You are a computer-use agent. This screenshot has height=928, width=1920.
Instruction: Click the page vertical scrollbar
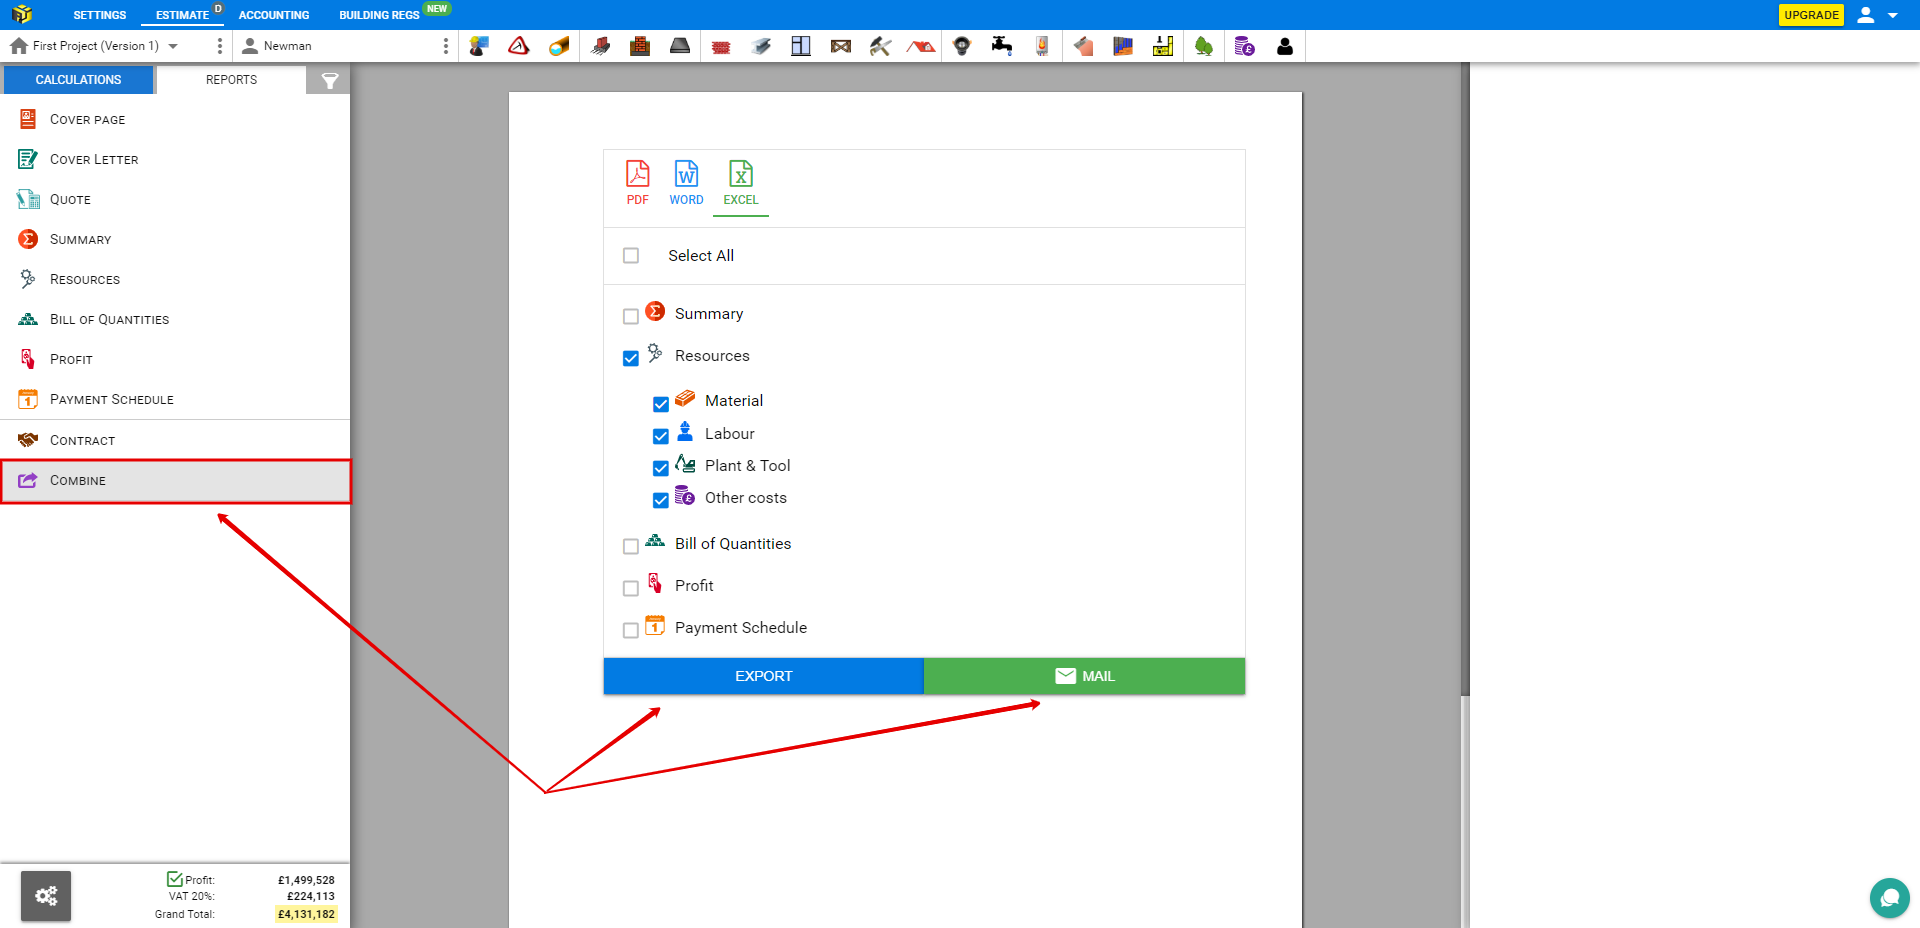pos(1465,380)
